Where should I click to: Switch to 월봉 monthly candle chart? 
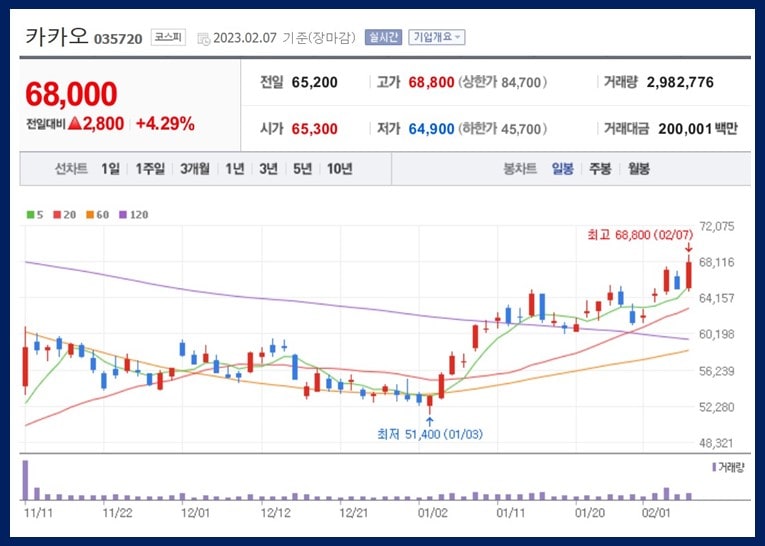639,169
